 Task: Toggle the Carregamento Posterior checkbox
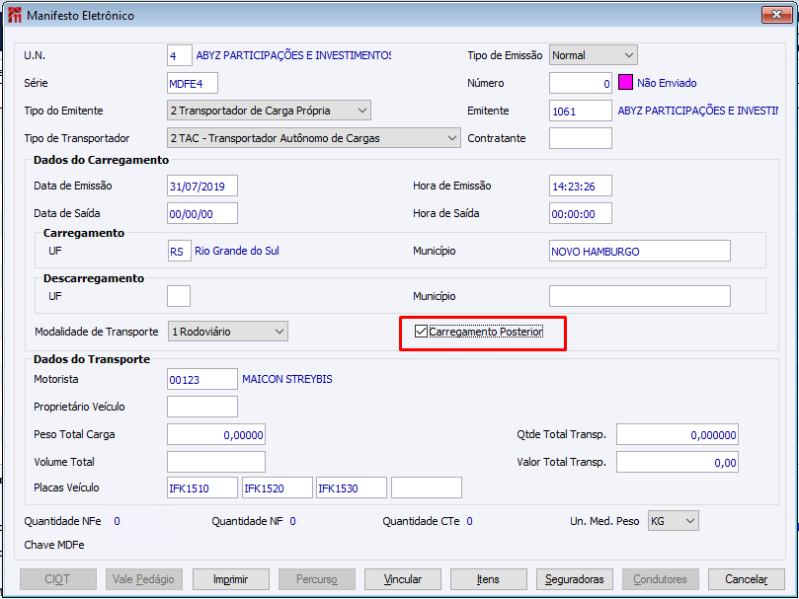[x=421, y=332]
